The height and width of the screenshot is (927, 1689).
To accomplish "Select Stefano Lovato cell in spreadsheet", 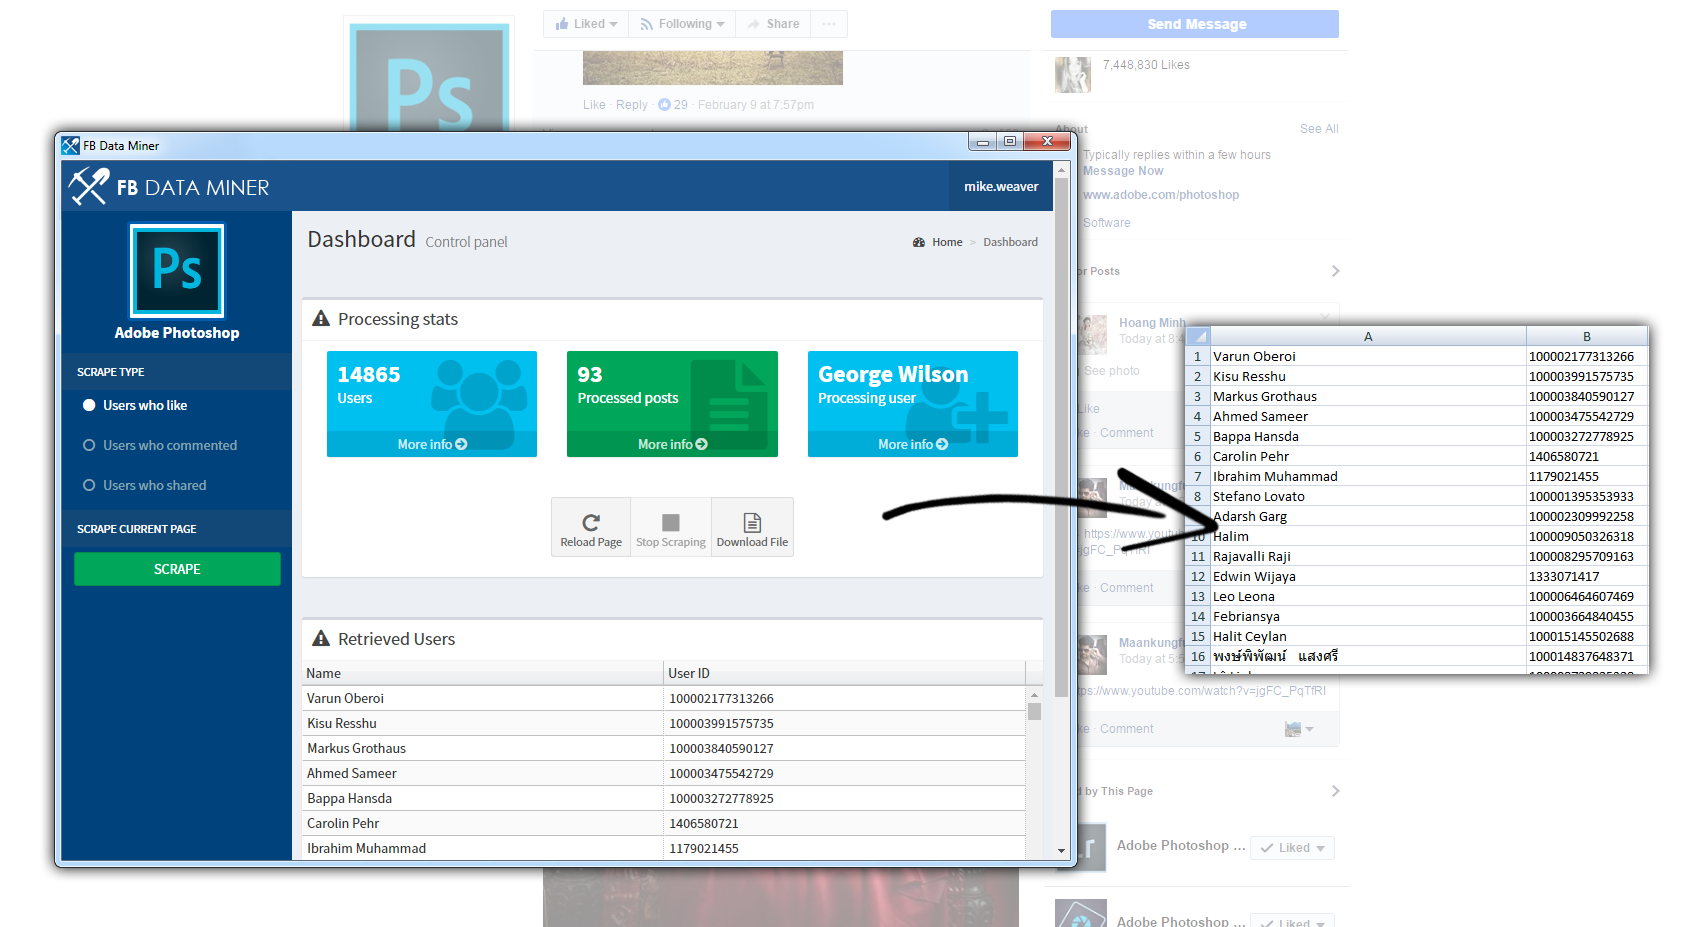I will click(x=1368, y=496).
